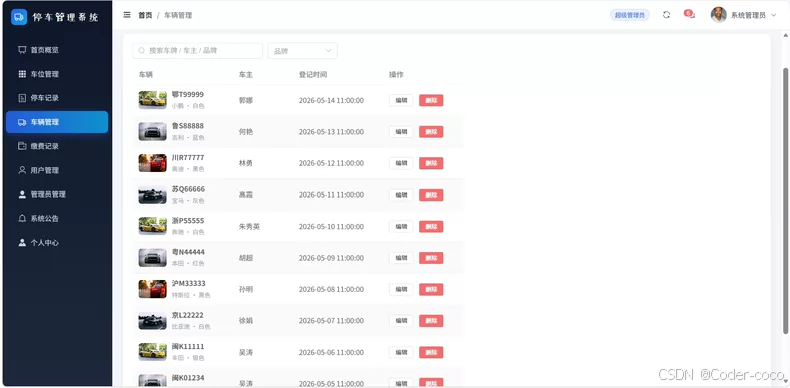Click thumbnail image of vehicle 苏Q66666
This screenshot has width=790, height=388.
152,195
